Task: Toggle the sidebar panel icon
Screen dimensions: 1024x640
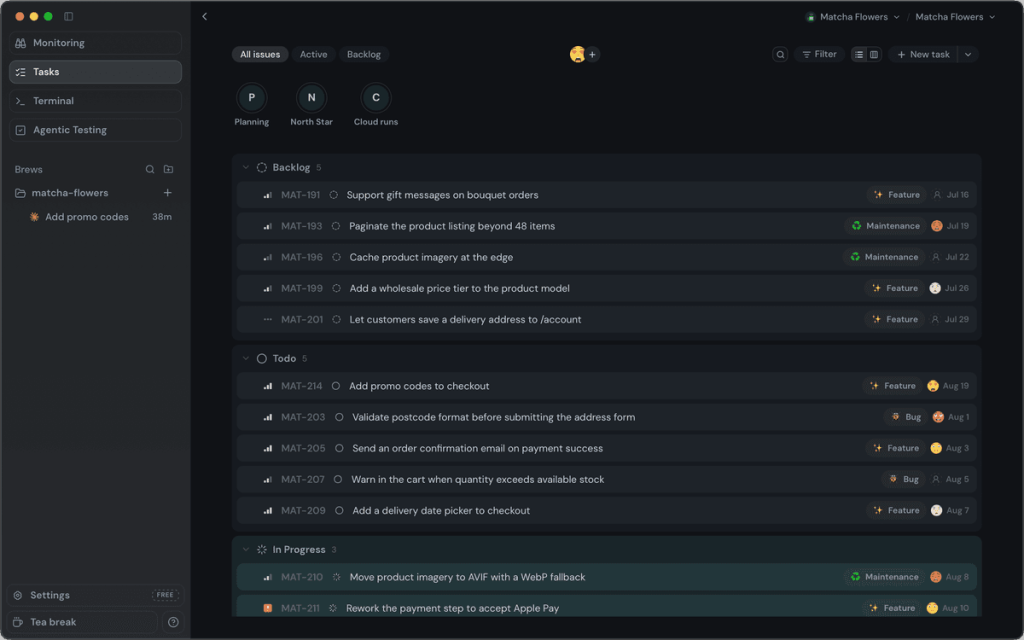Action: tap(69, 16)
